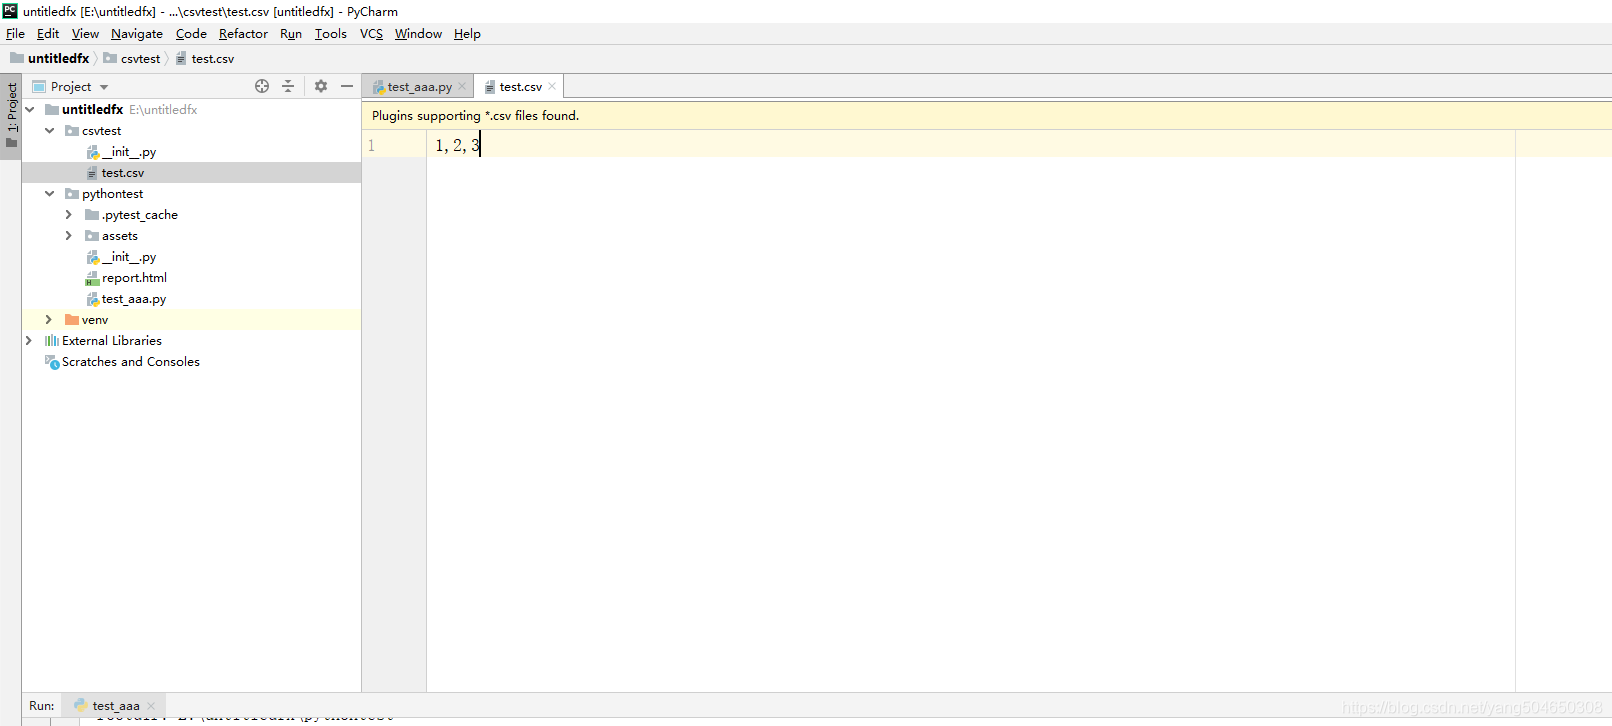Select the test_aaa tab in Run panel
The width and height of the screenshot is (1612, 726).
[x=115, y=705]
